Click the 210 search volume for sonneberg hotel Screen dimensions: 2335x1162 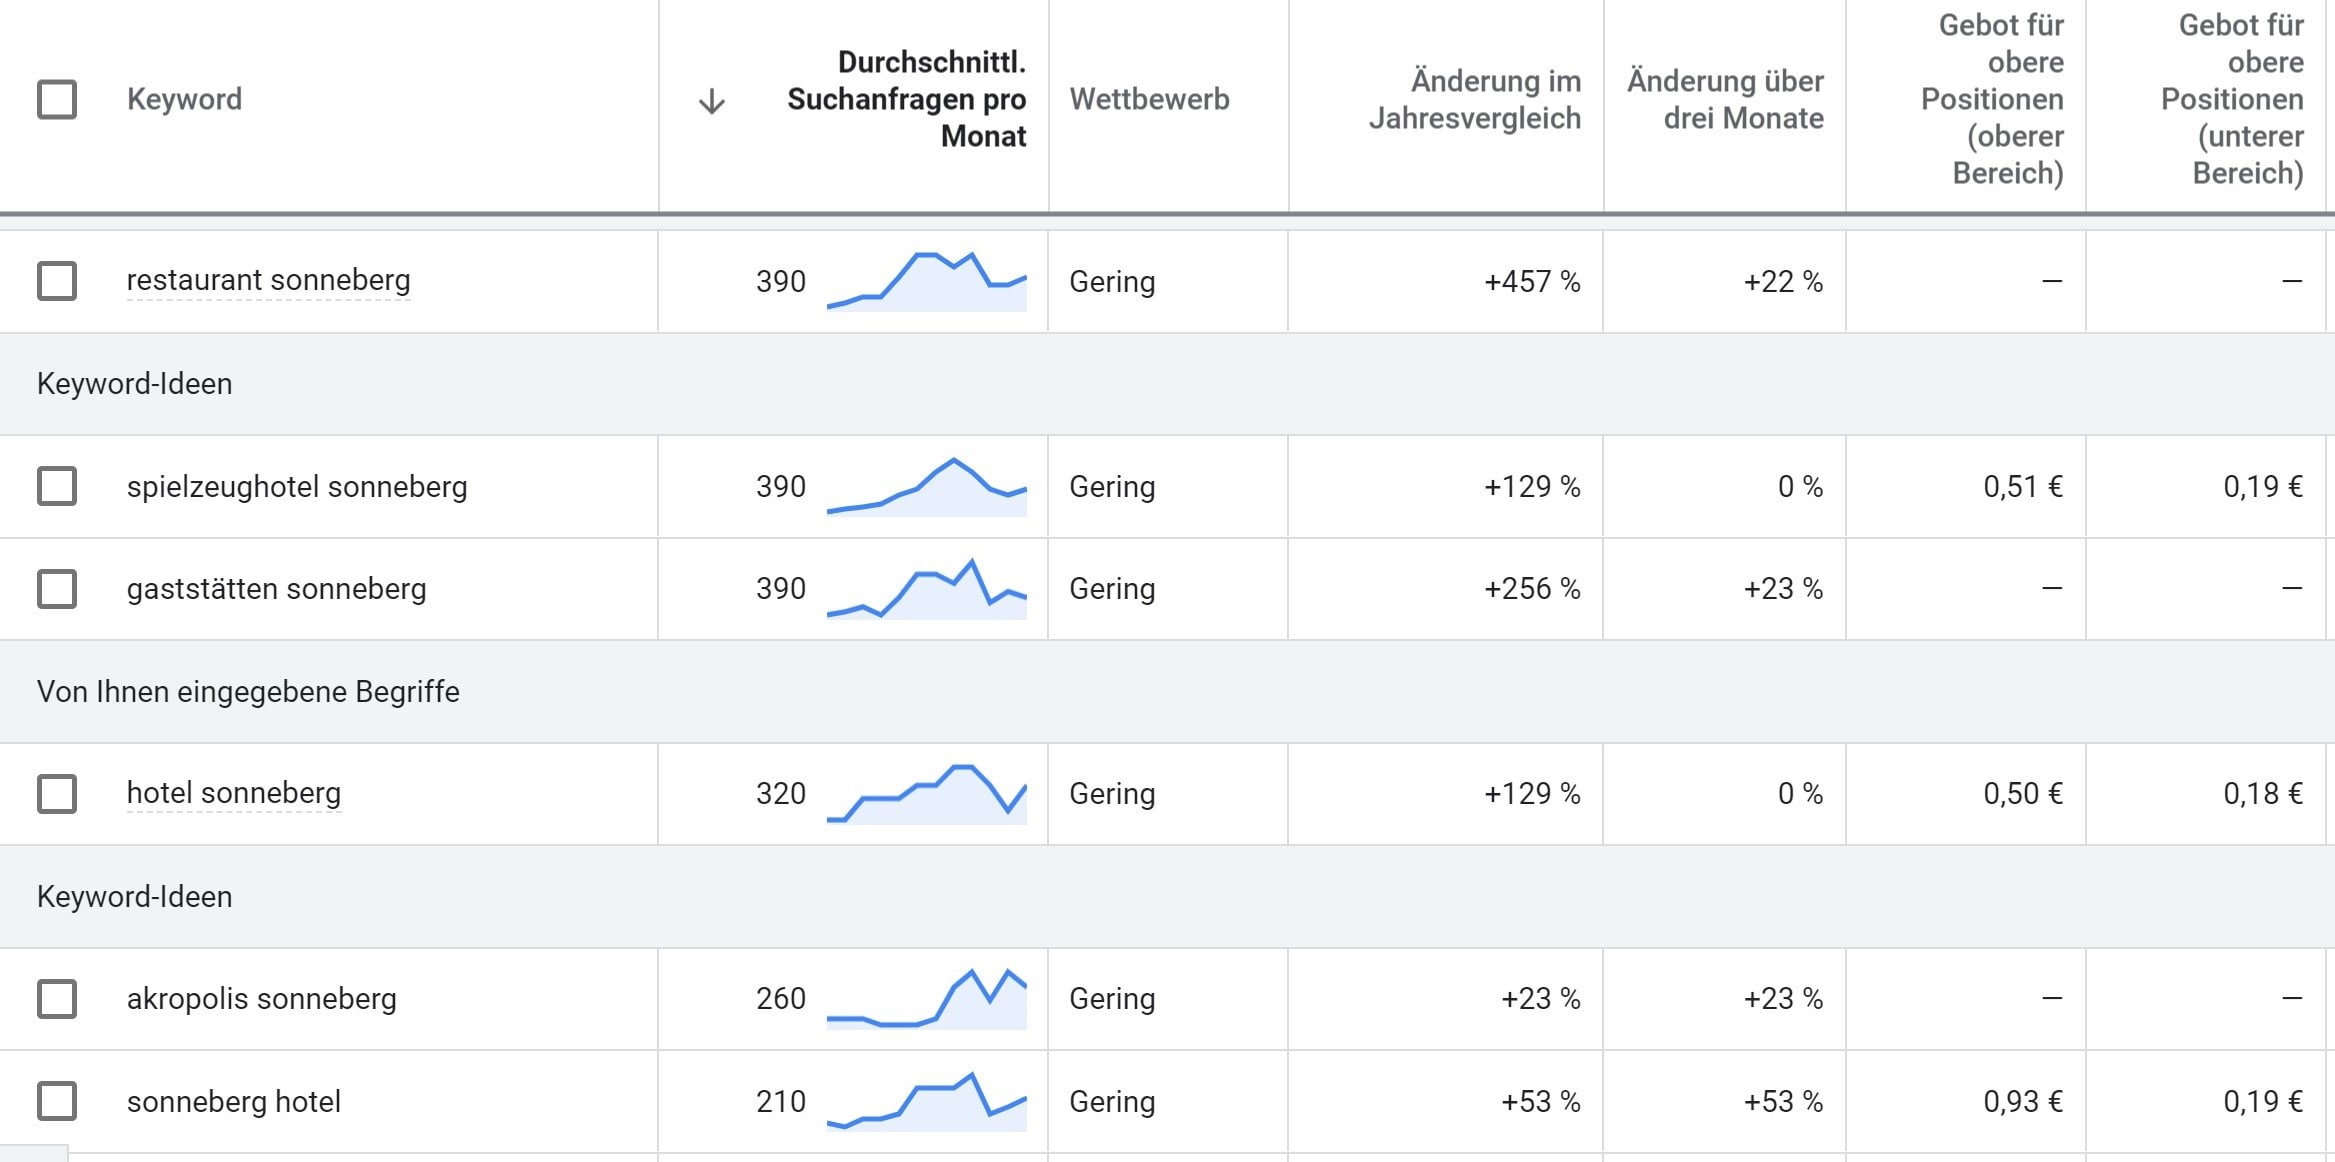tap(781, 1101)
